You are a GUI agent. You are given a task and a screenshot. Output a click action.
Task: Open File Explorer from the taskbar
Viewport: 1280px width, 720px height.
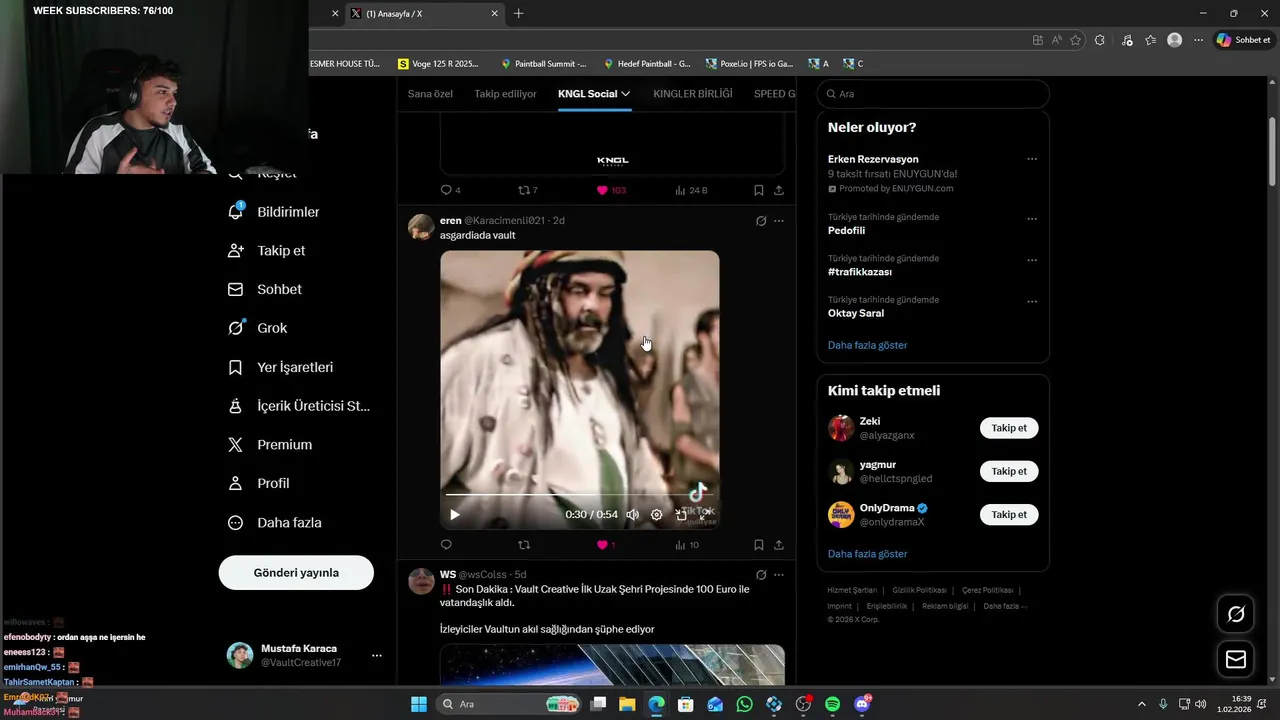click(627, 704)
